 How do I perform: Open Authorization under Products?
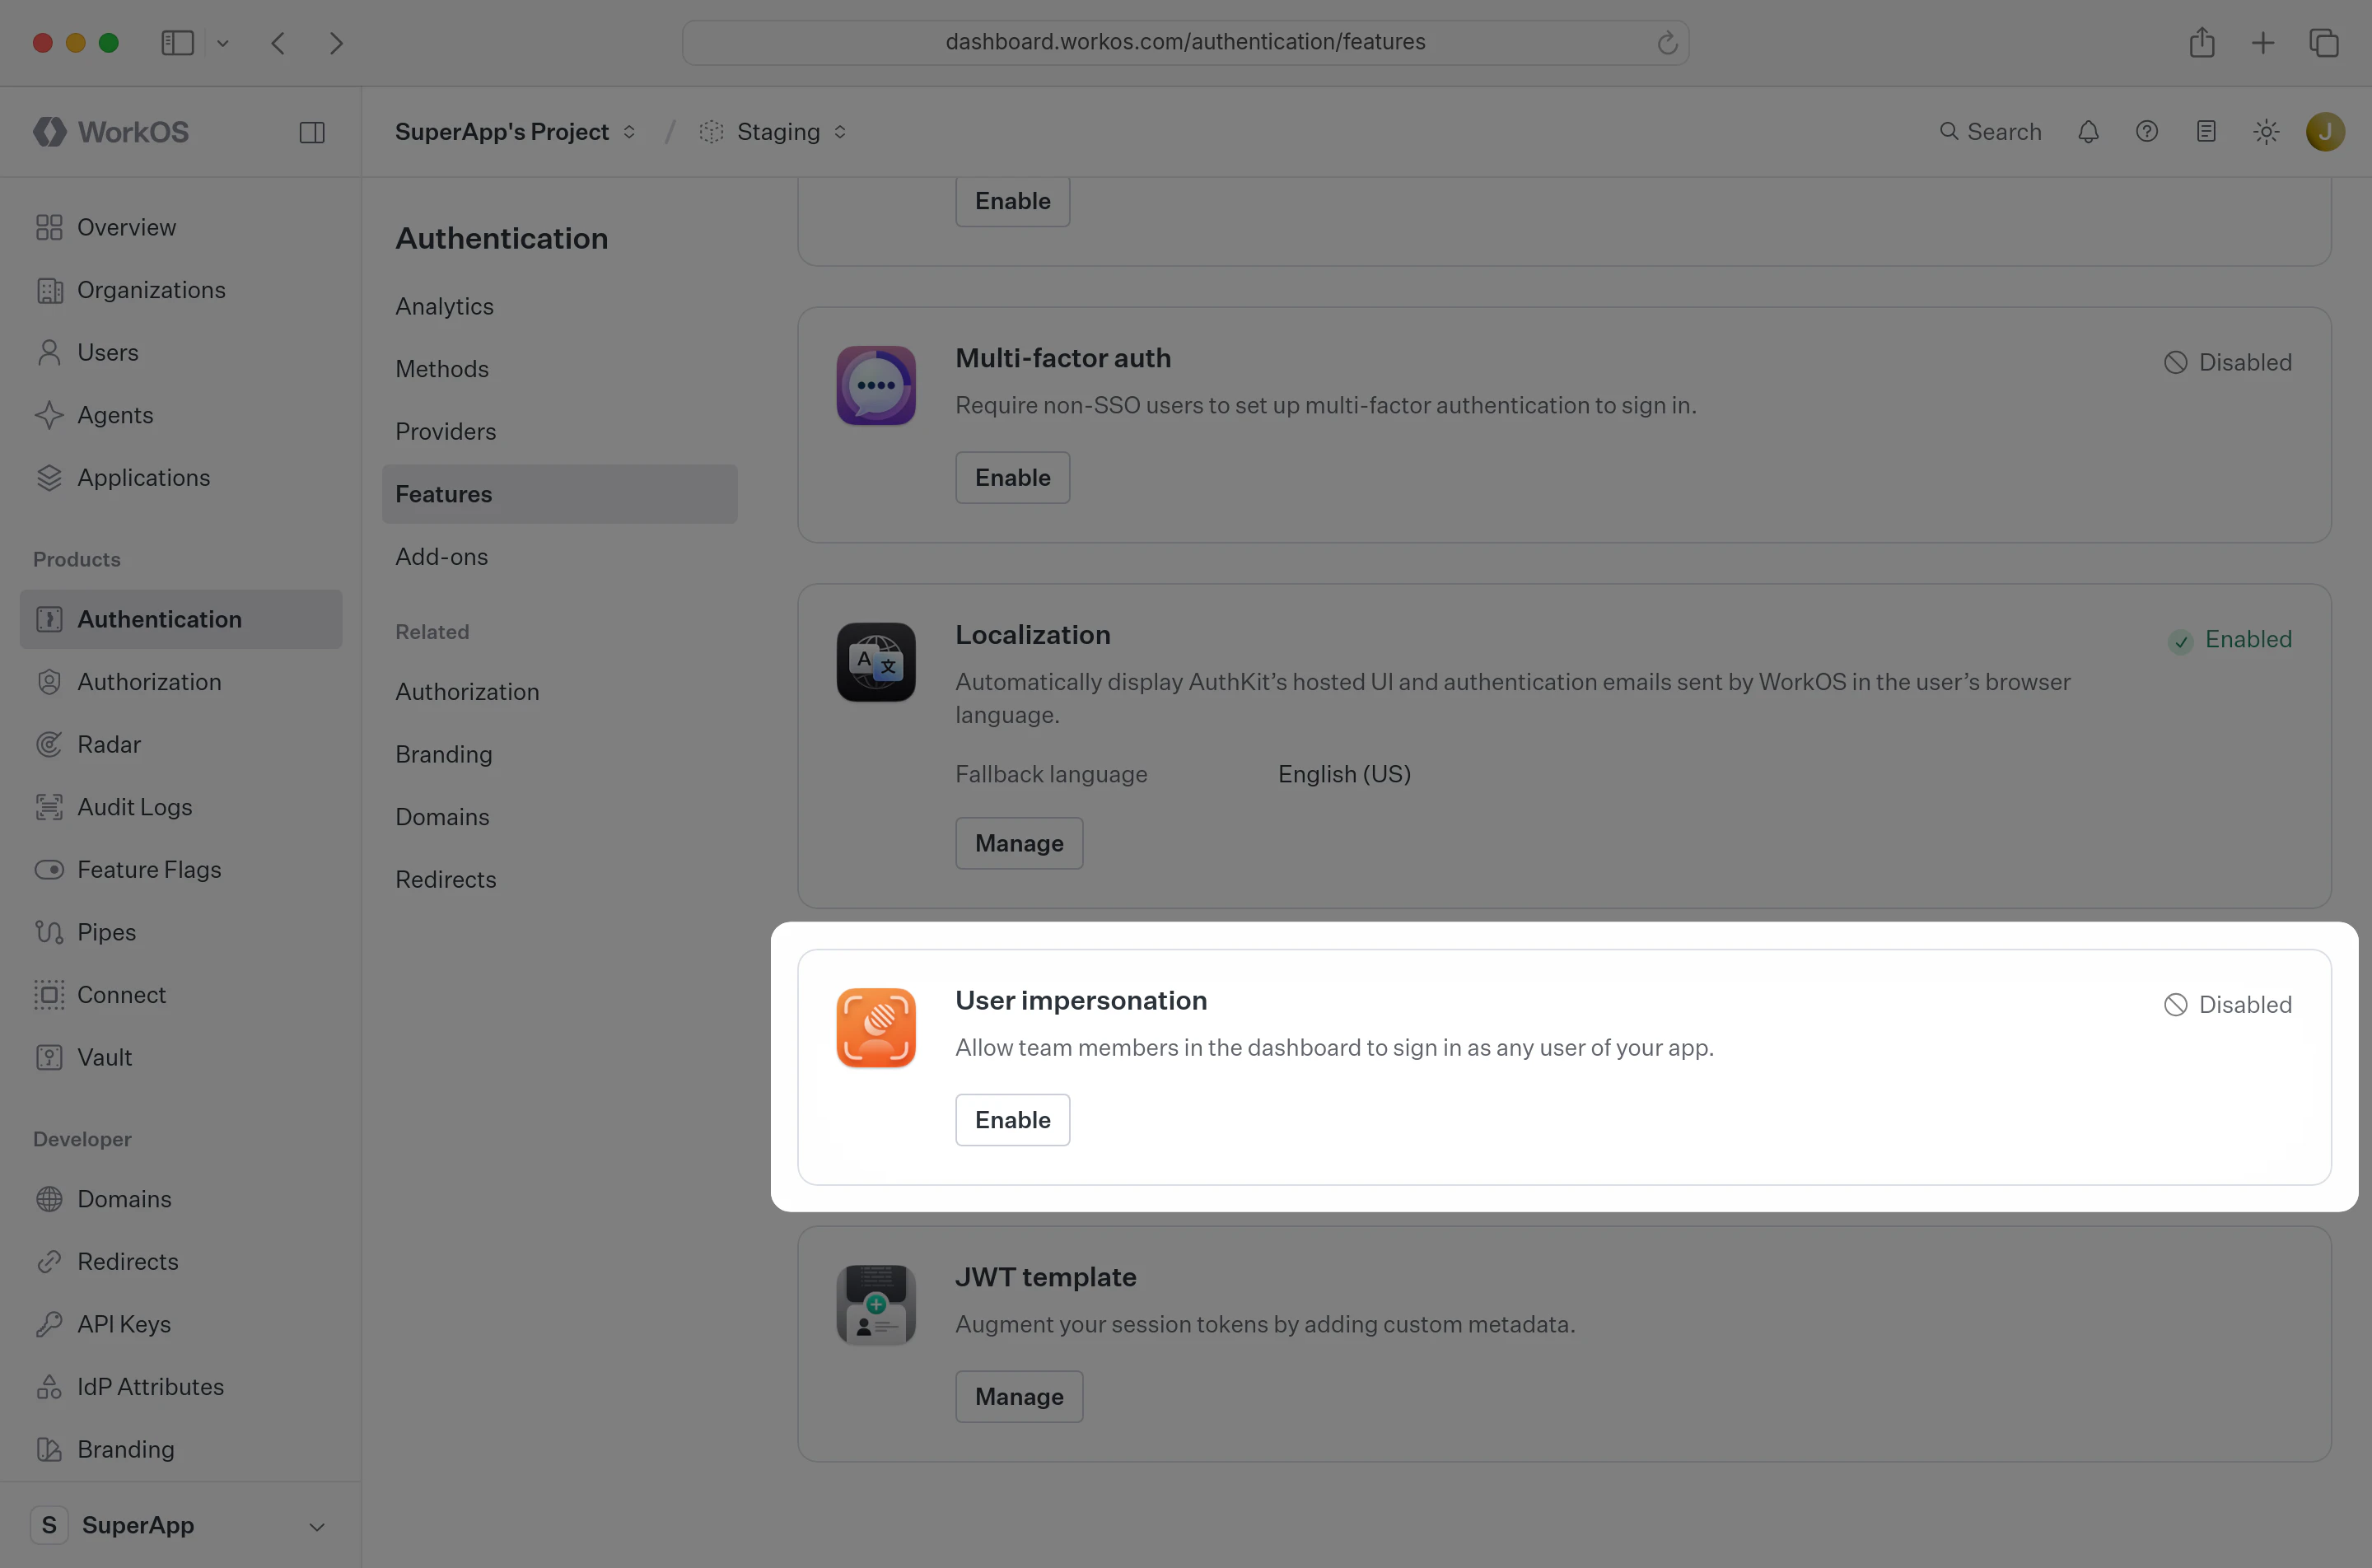(x=181, y=682)
